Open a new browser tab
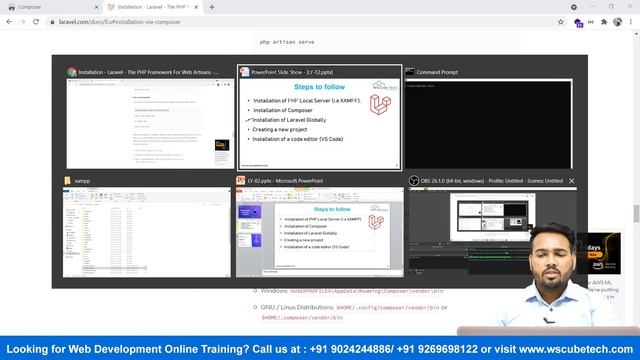Image resolution: width=640 pixels, height=360 pixels. pos(212,7)
